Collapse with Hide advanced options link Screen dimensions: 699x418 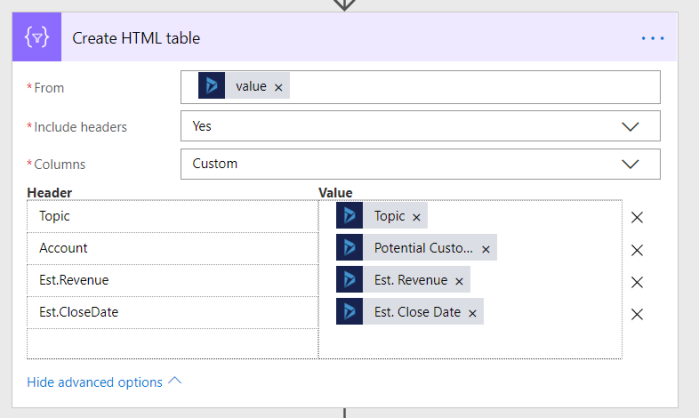tap(104, 382)
